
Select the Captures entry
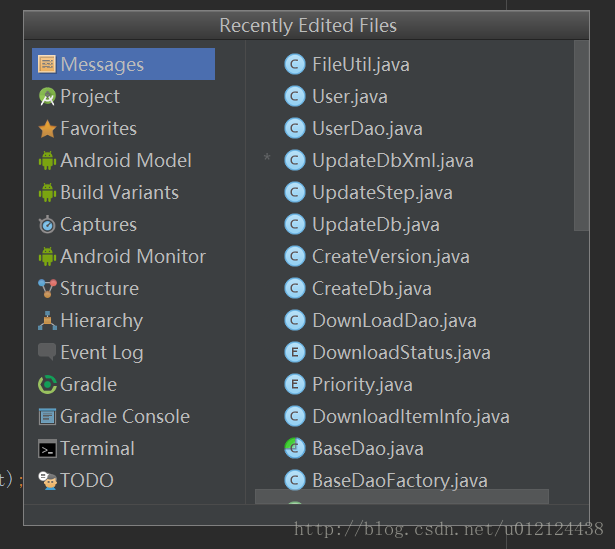point(98,225)
